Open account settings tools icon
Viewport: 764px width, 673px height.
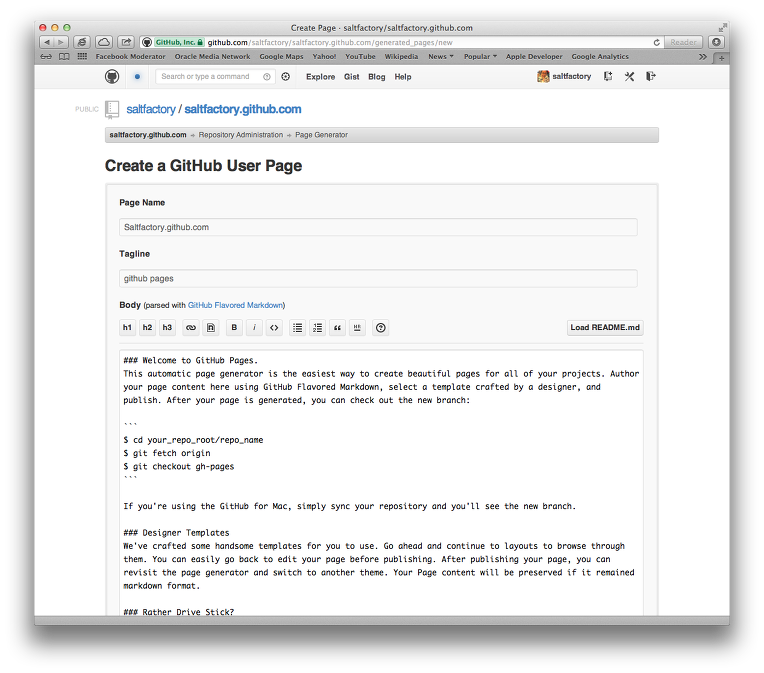coord(630,77)
